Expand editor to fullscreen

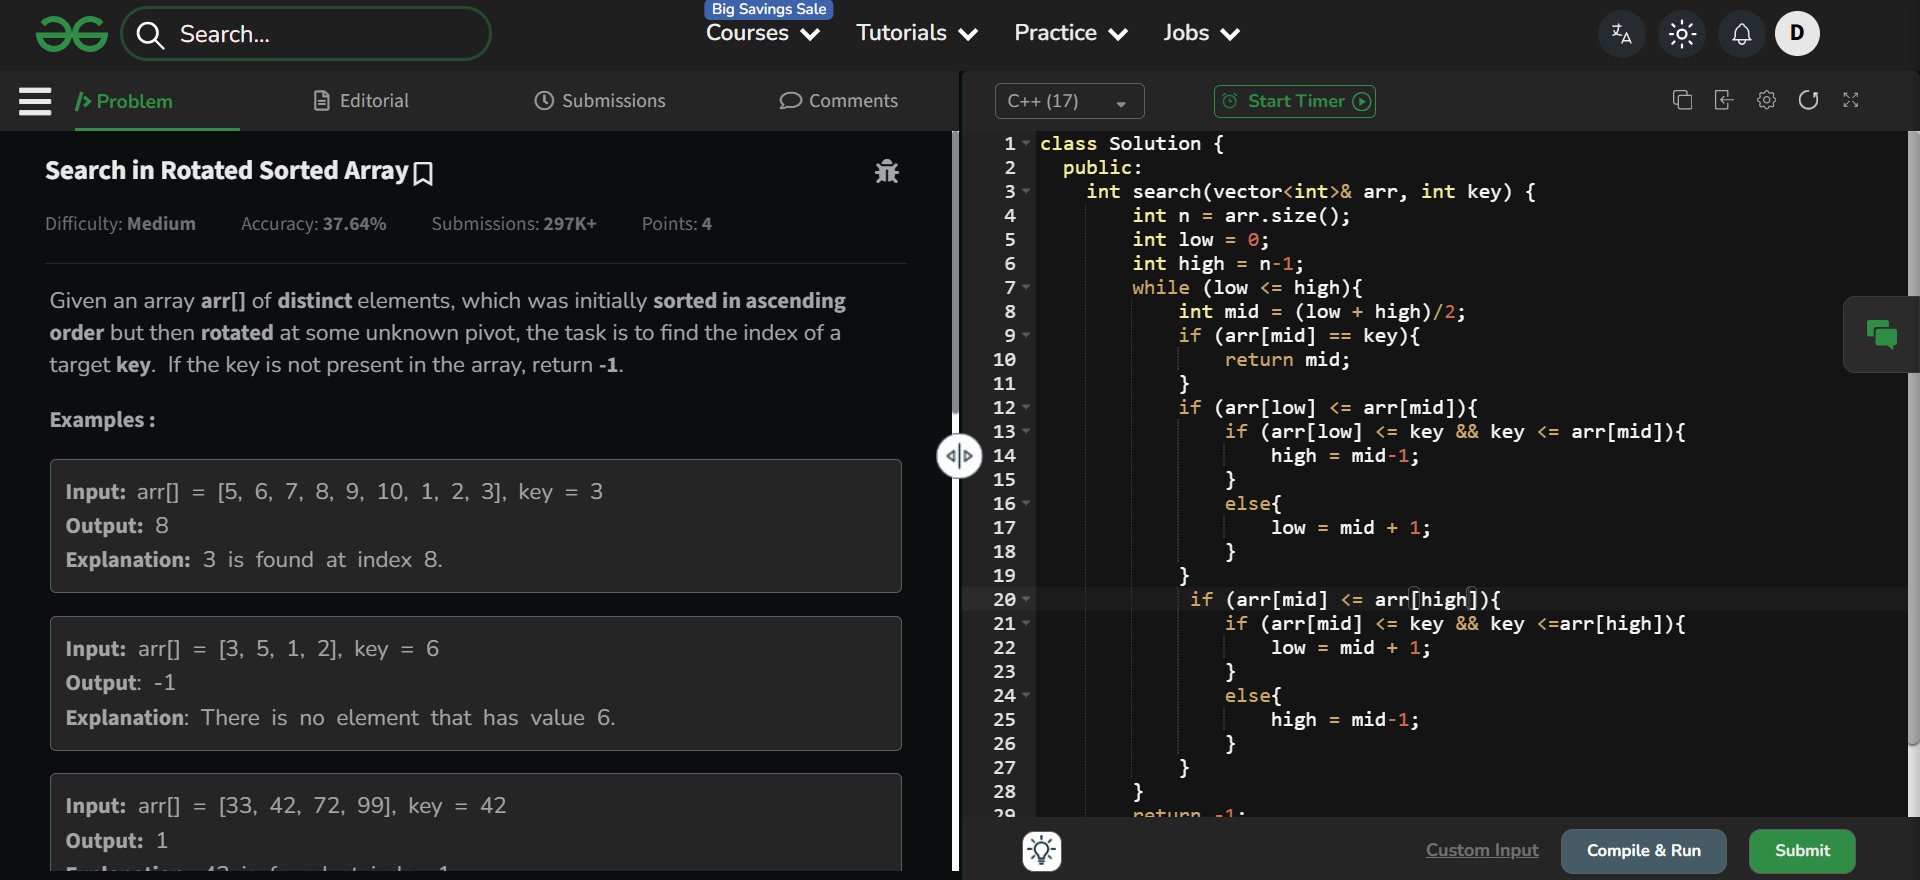click(x=1850, y=100)
